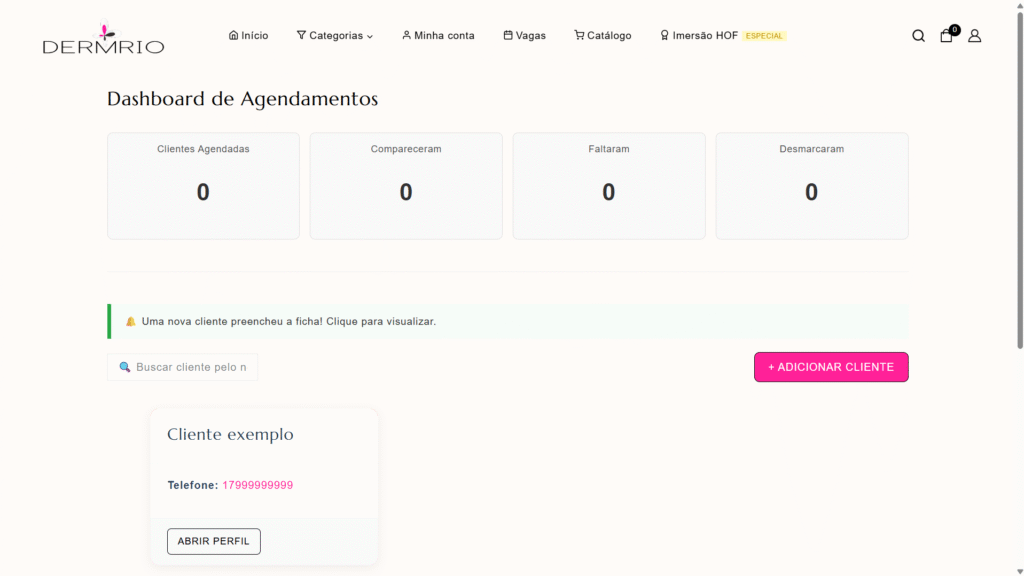Click the Faltaram stat card

click(x=609, y=186)
